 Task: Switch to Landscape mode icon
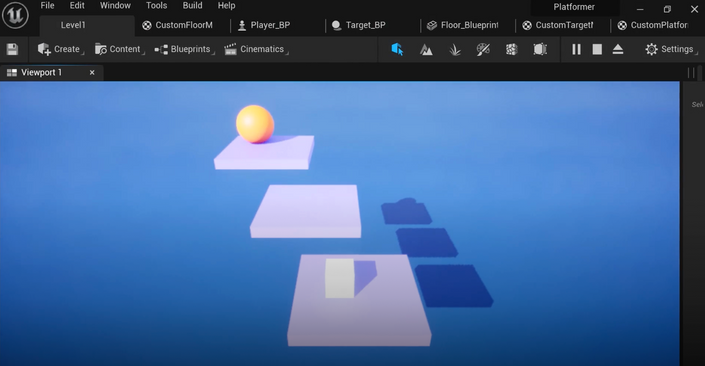click(426, 49)
